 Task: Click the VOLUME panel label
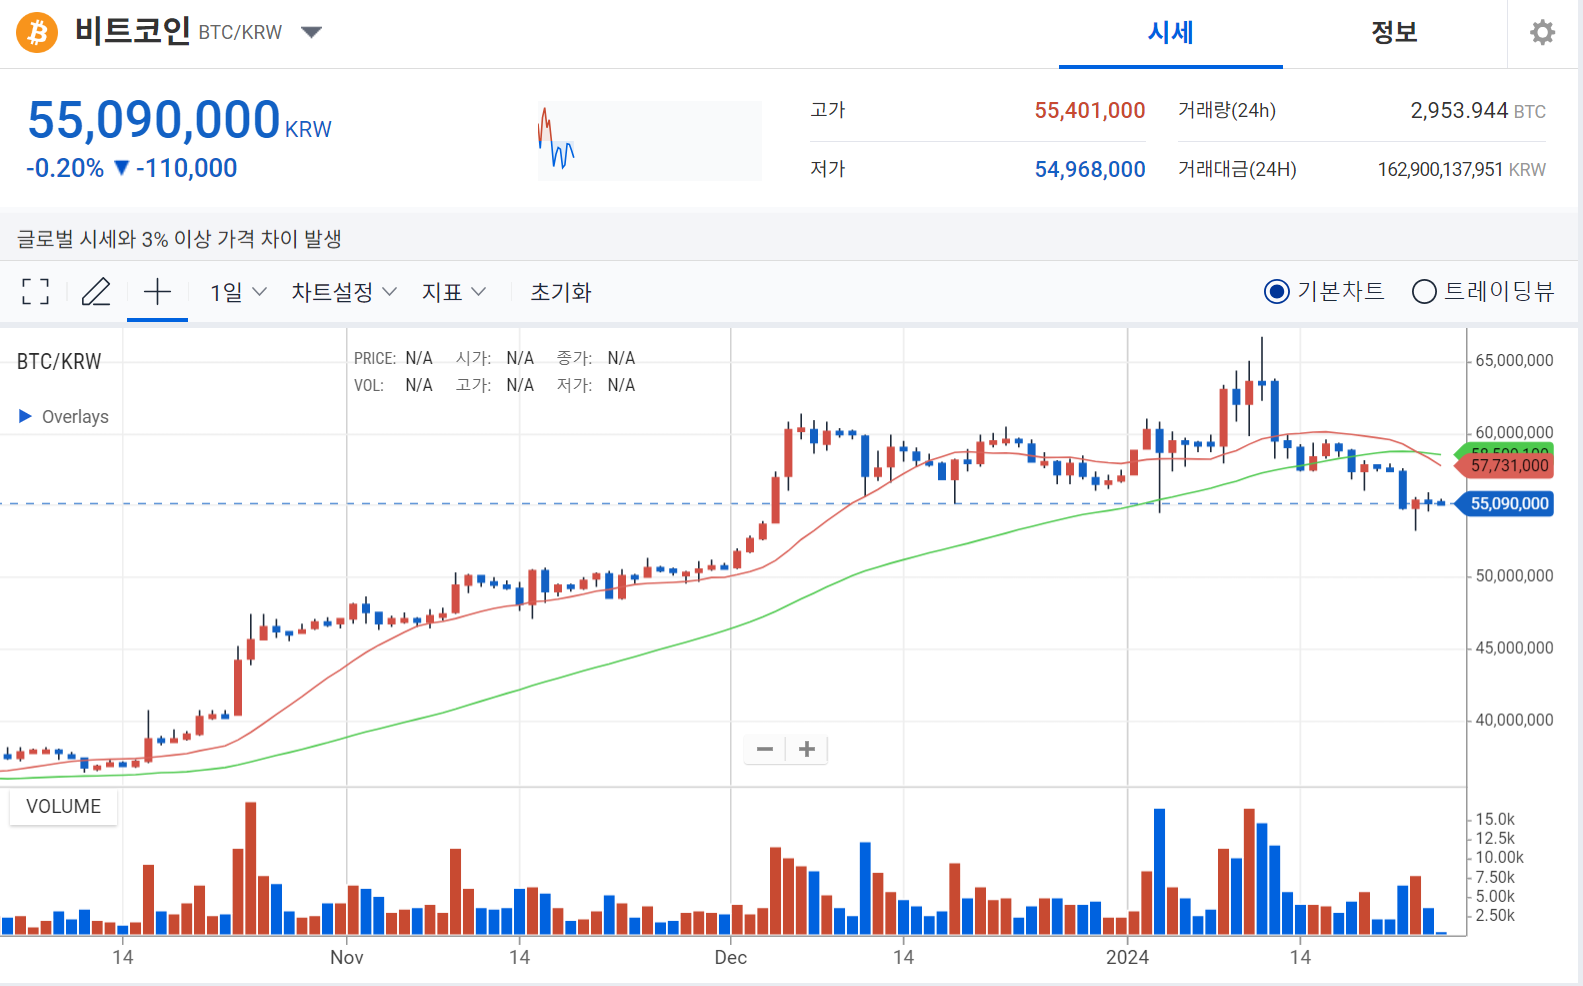(63, 806)
